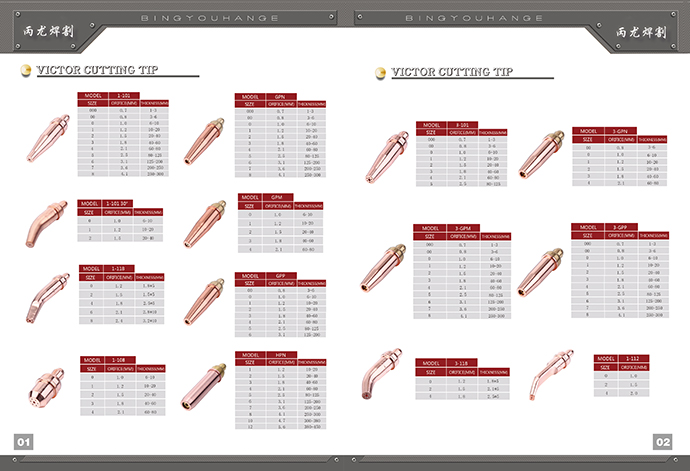
Task: Click the model cell reading exactly "1-101"
Action: [x=124, y=96]
